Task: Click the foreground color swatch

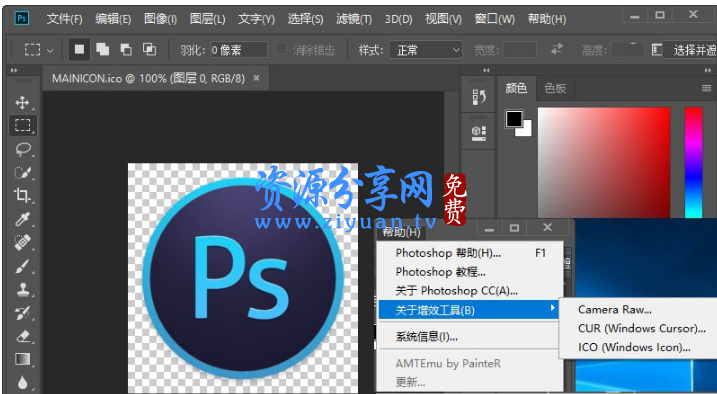Action: (514, 119)
